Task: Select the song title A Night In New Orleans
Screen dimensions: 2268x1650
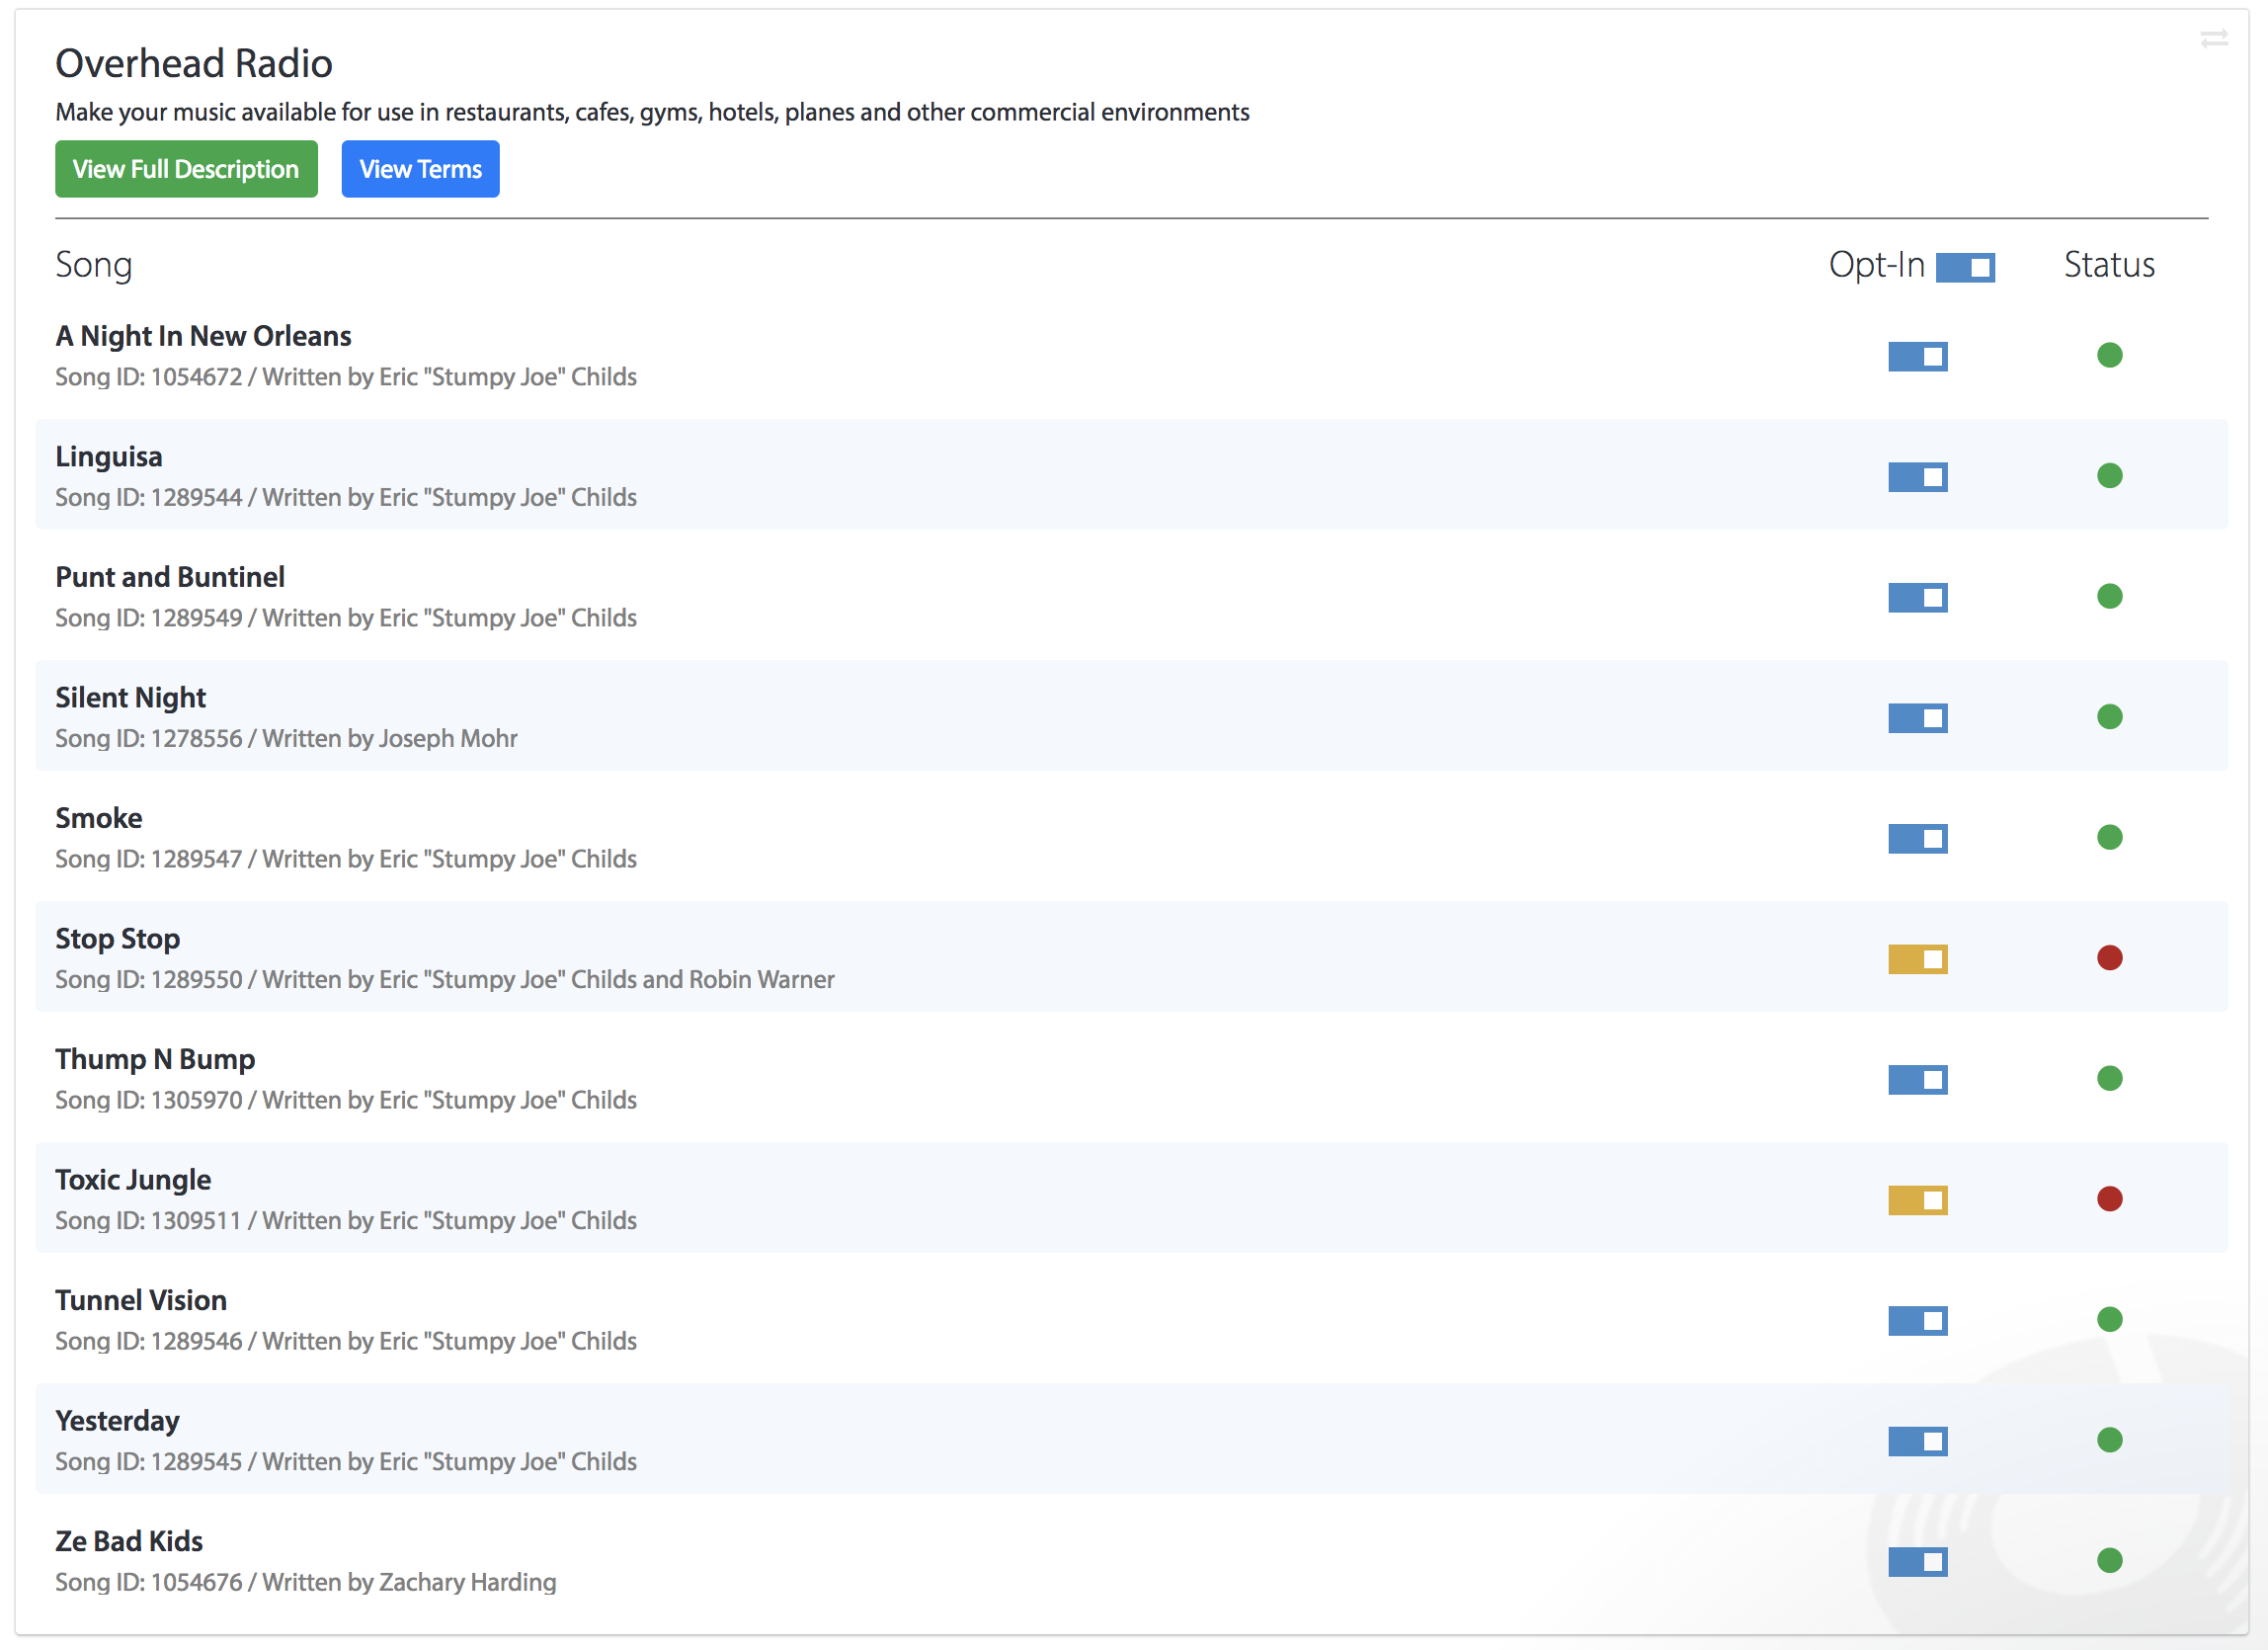Action: click(x=203, y=336)
